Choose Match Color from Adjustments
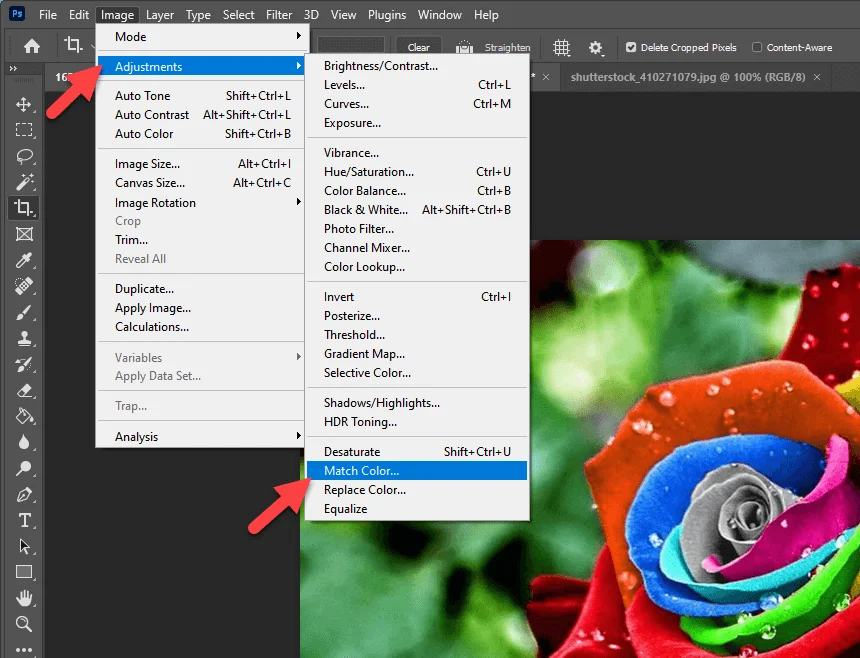This screenshot has height=658, width=860. tap(417, 470)
